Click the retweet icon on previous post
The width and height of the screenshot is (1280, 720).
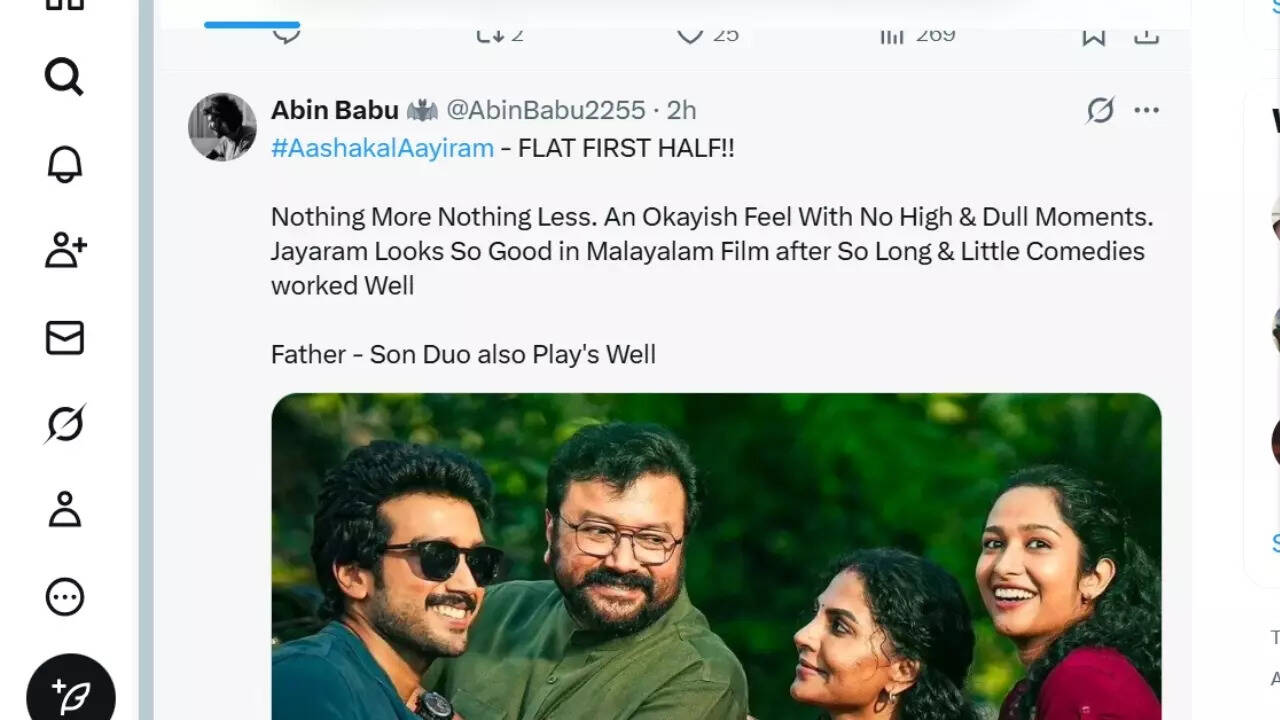pos(490,35)
